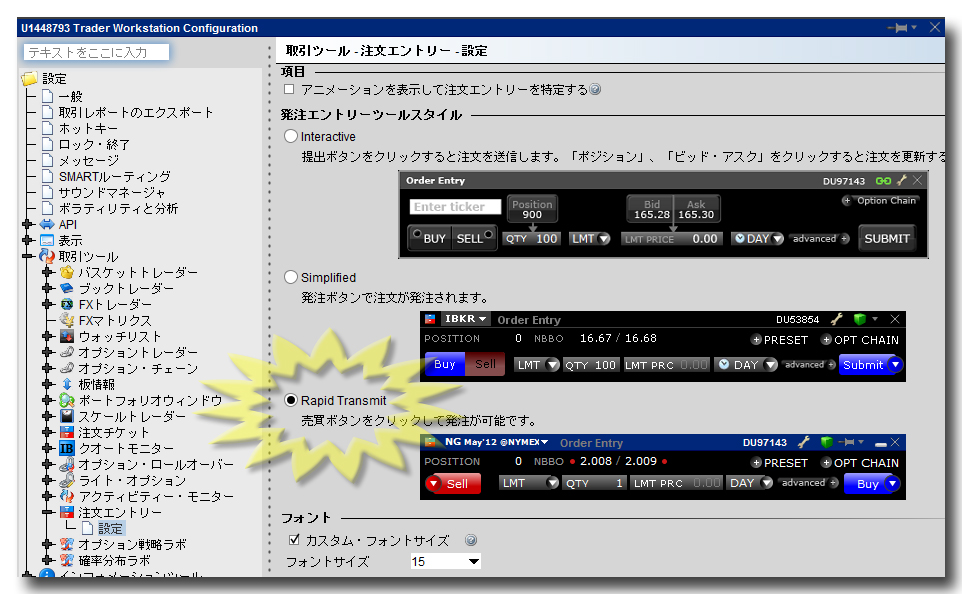Image resolution: width=962 pixels, height=594 pixels.
Task: Expand the ブックトレーダー node
Action: [x=47, y=288]
